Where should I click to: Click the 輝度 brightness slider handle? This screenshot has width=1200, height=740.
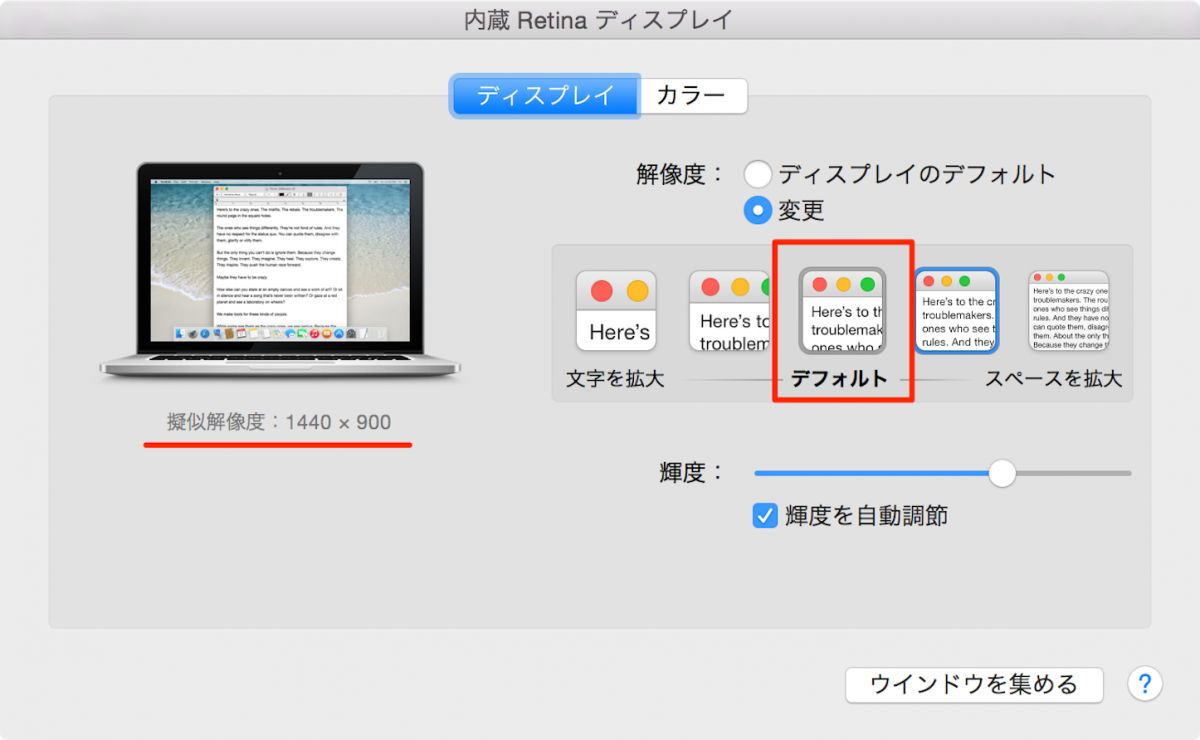(1003, 473)
